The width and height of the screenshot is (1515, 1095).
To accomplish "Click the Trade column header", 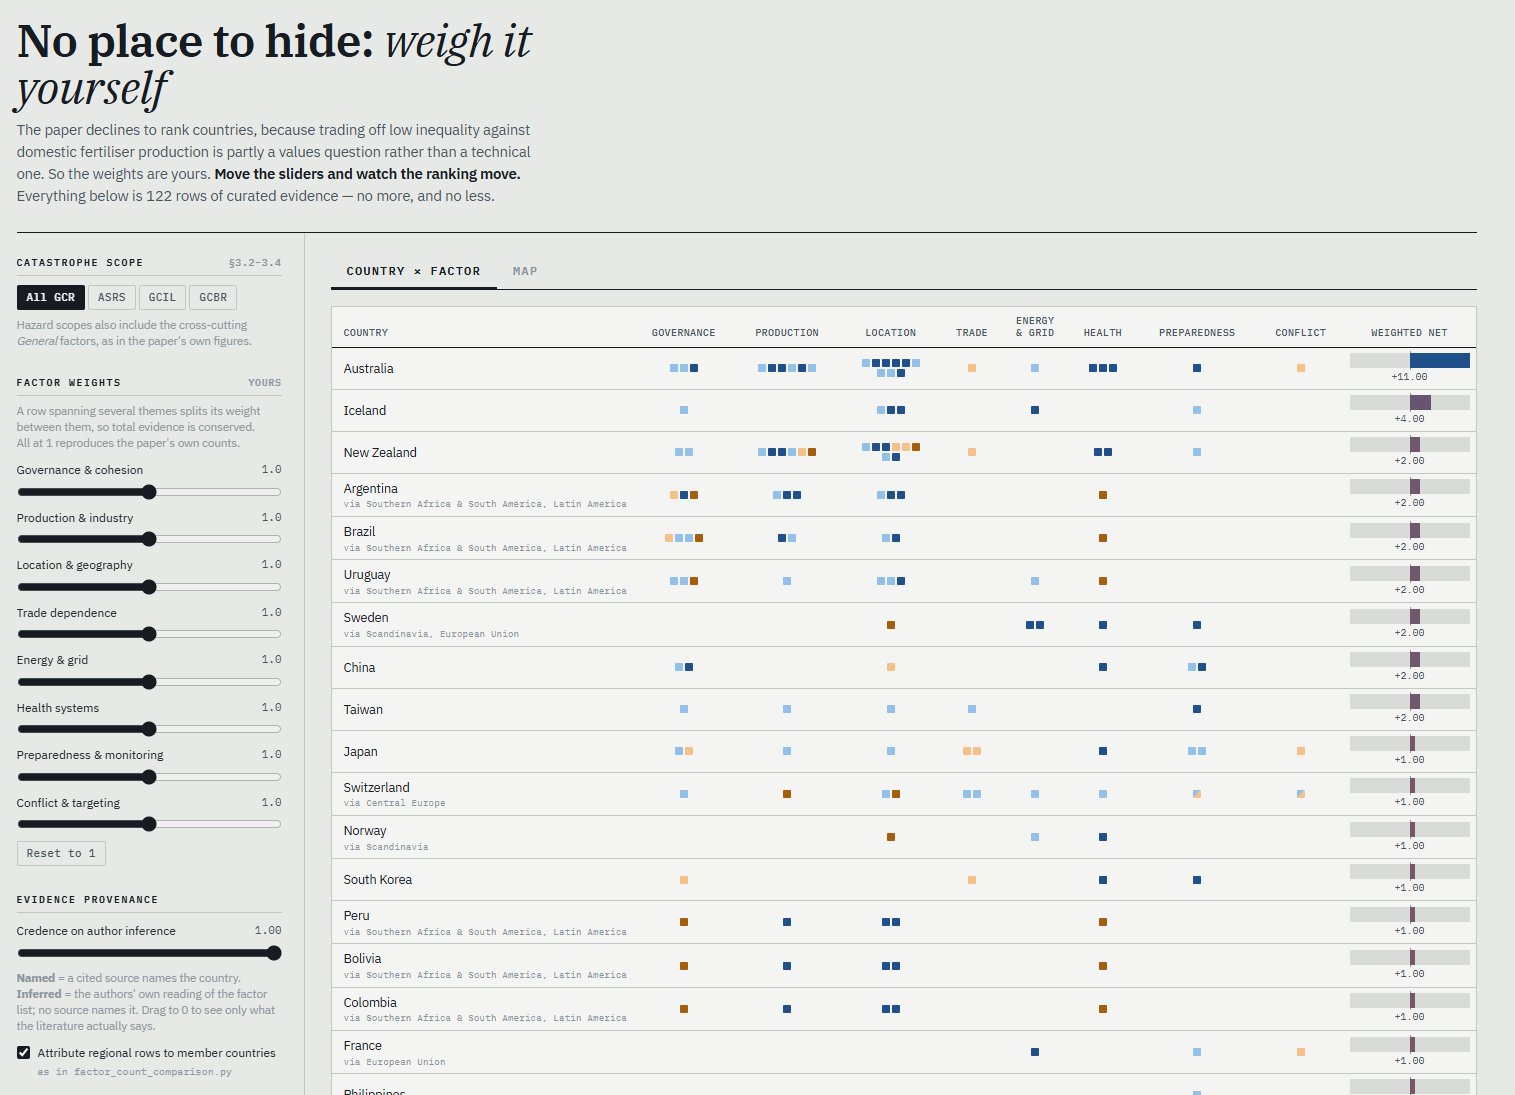I will [972, 333].
